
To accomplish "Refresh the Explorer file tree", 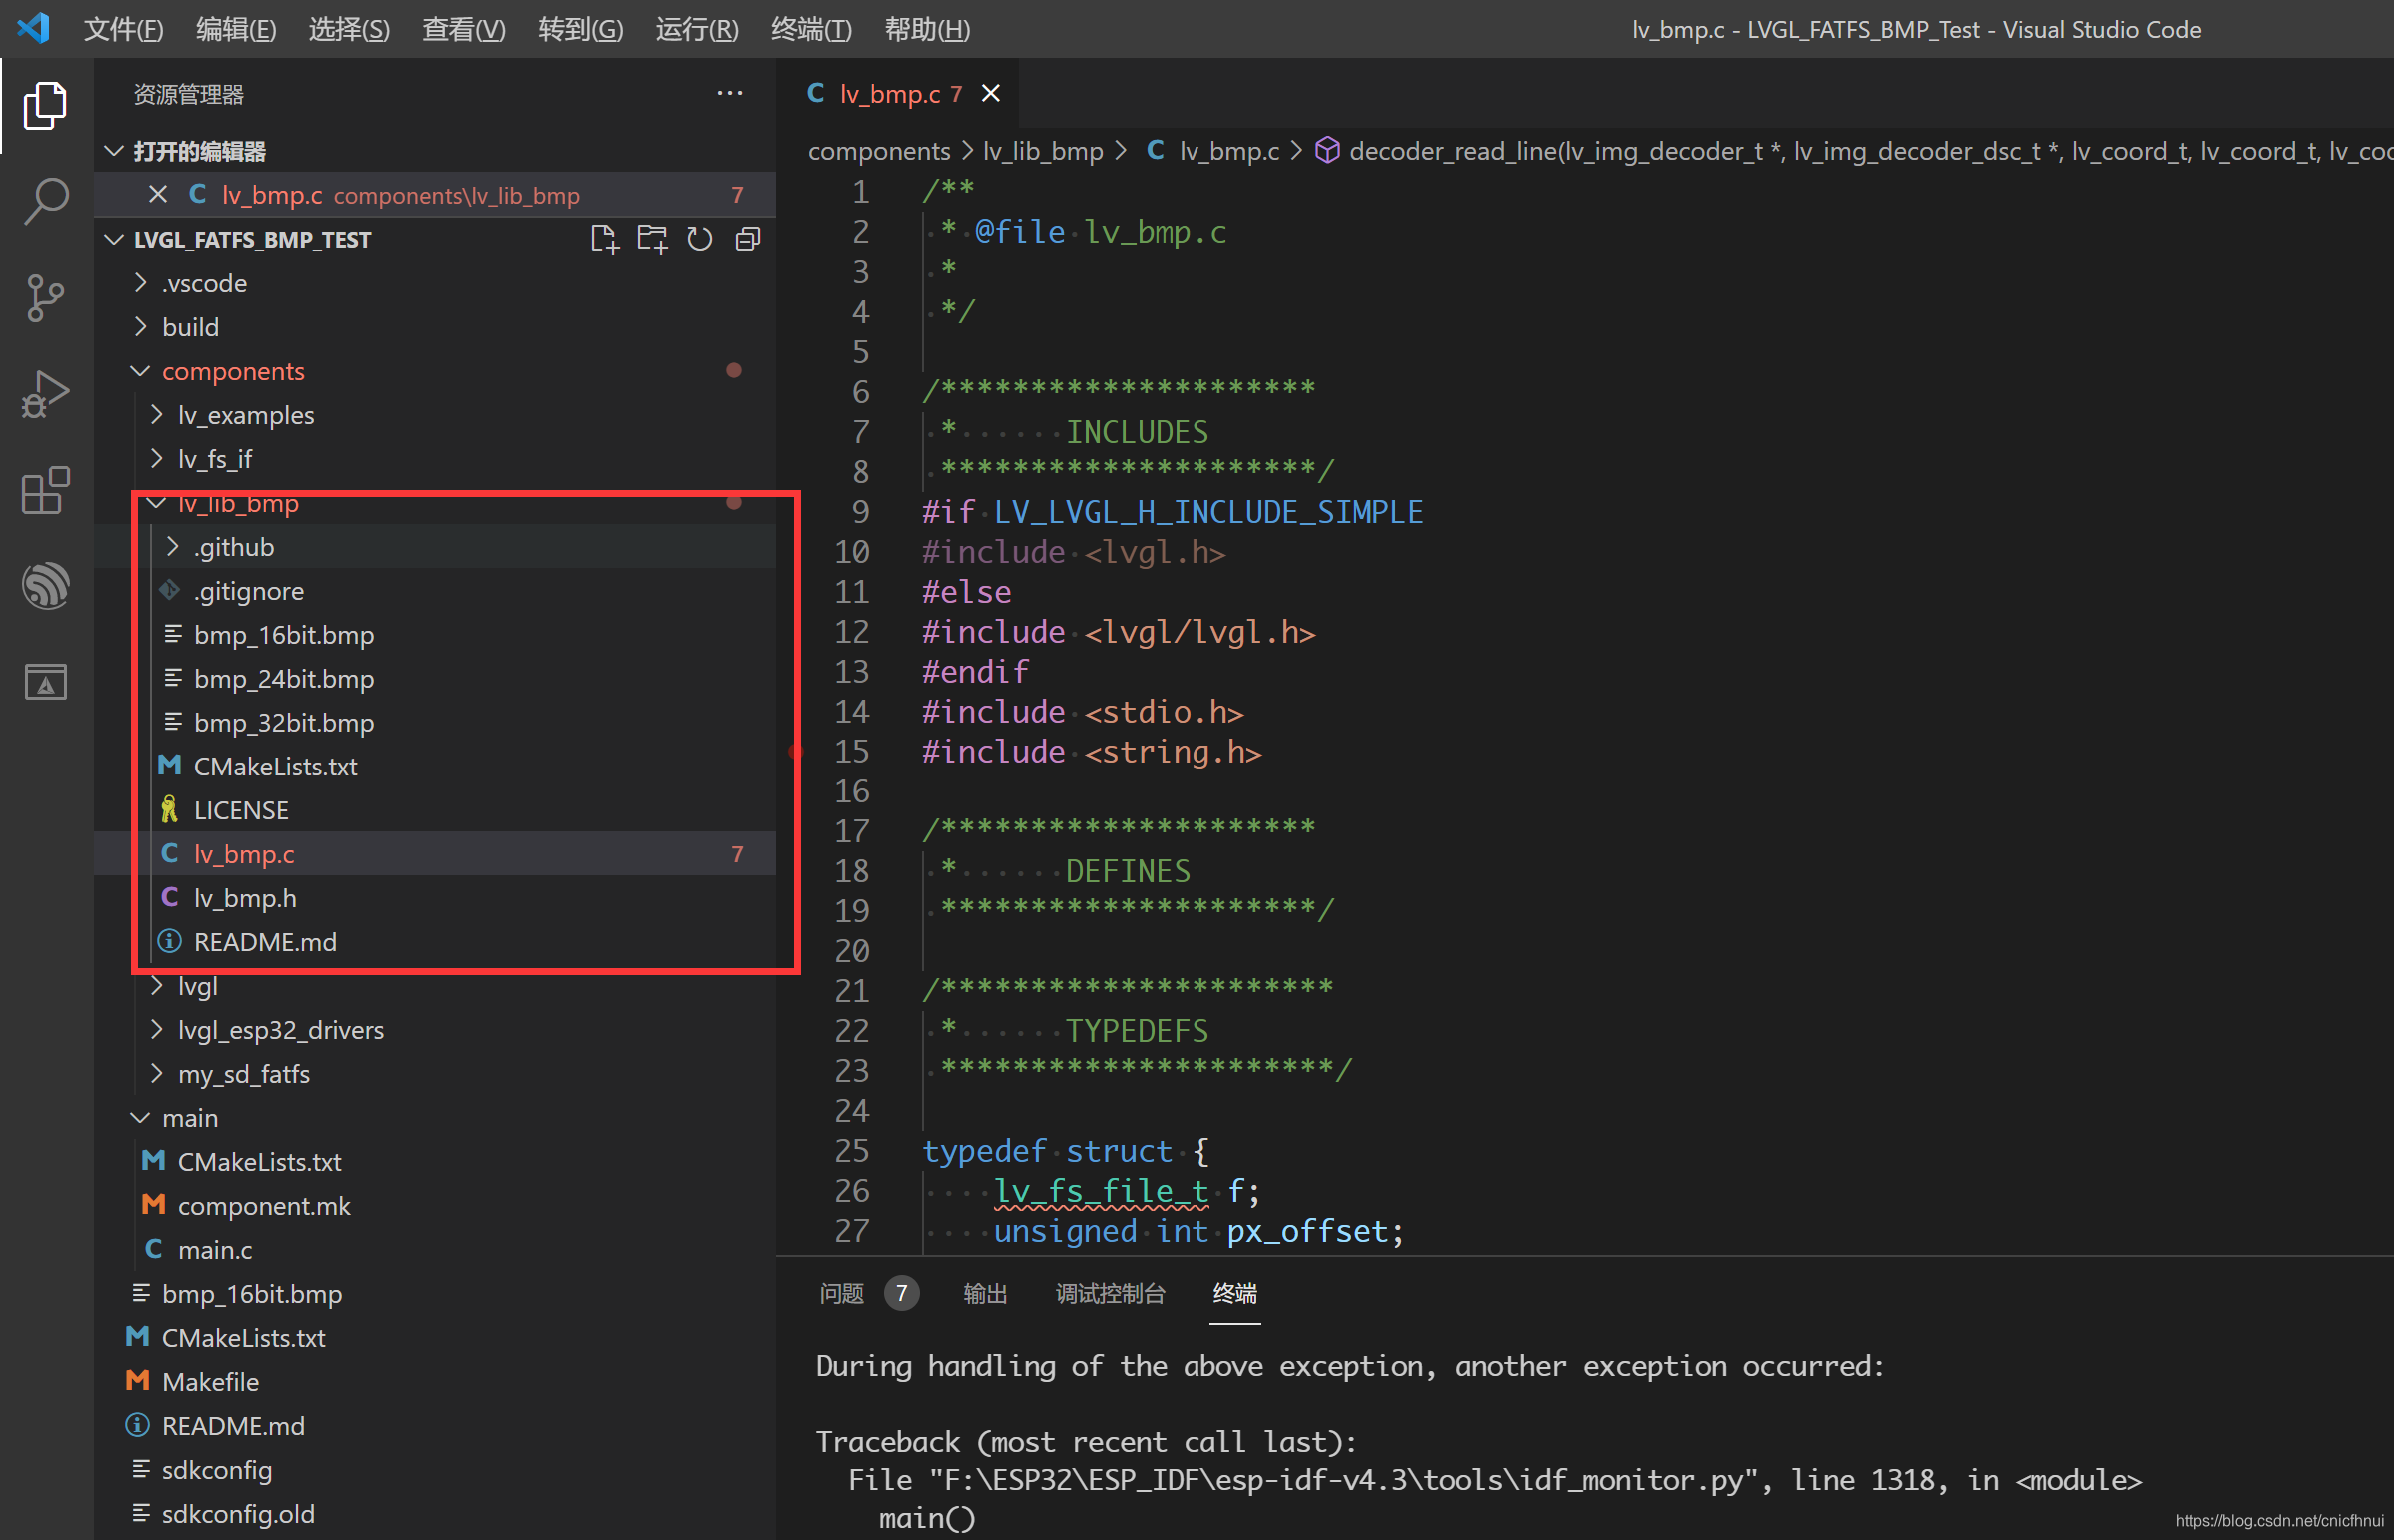I will 699,239.
